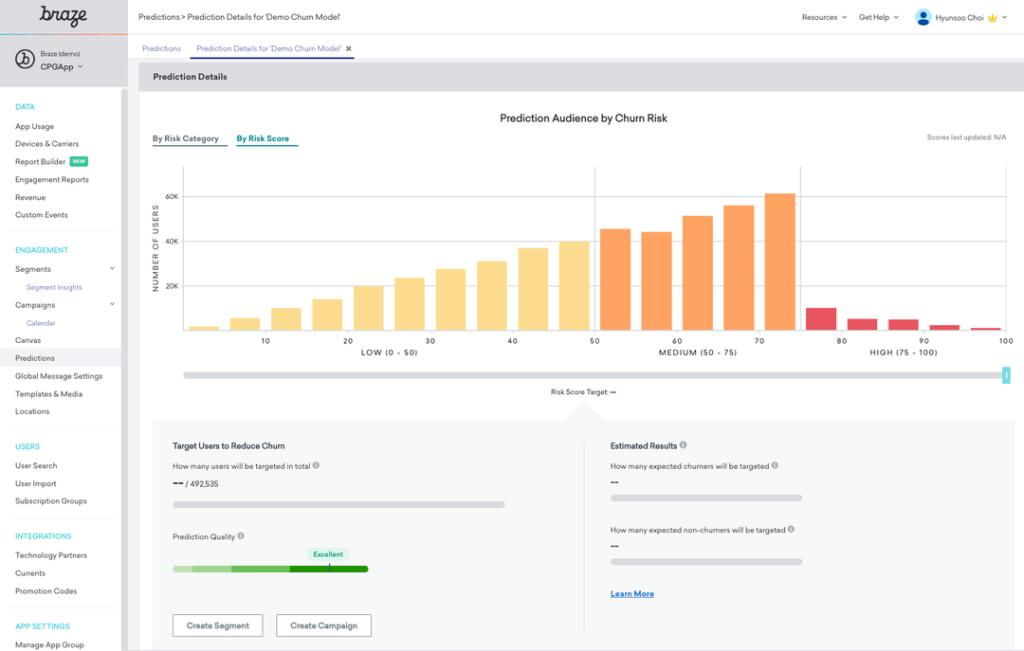The width and height of the screenshot is (1024, 651).
Task: Open the Resources dropdown menu
Action: pyautogui.click(x=824, y=18)
